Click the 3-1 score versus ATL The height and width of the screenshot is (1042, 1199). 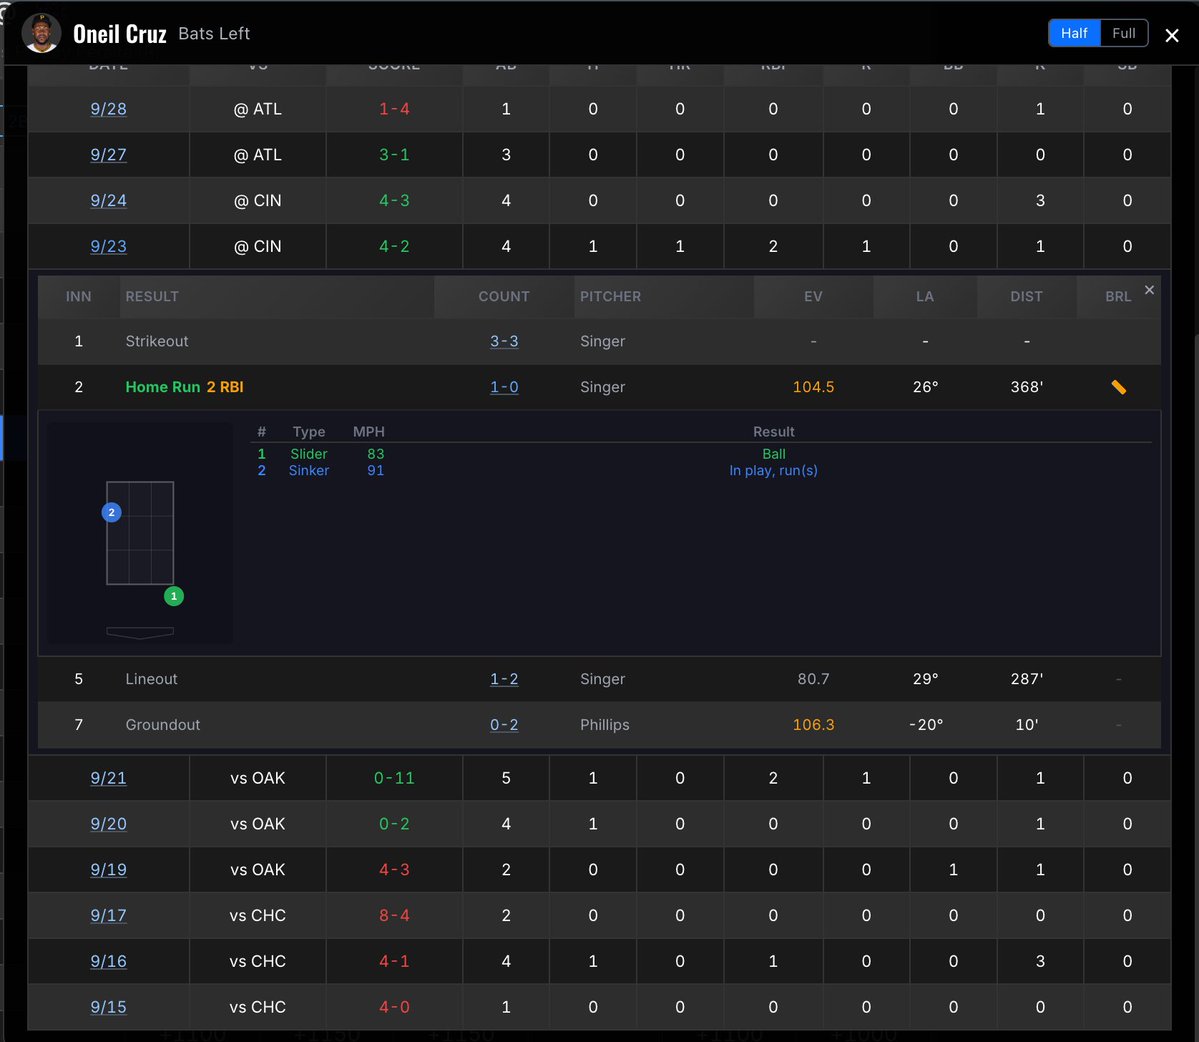(x=394, y=154)
